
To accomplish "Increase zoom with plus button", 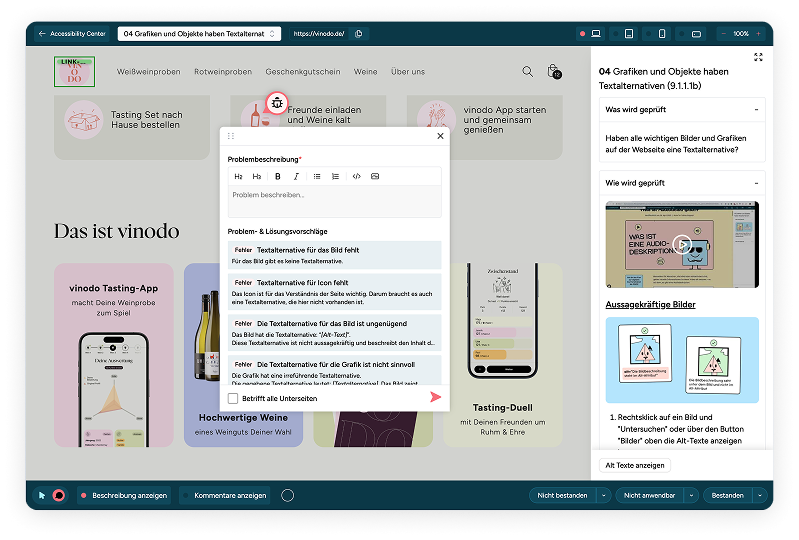I will (758, 34).
